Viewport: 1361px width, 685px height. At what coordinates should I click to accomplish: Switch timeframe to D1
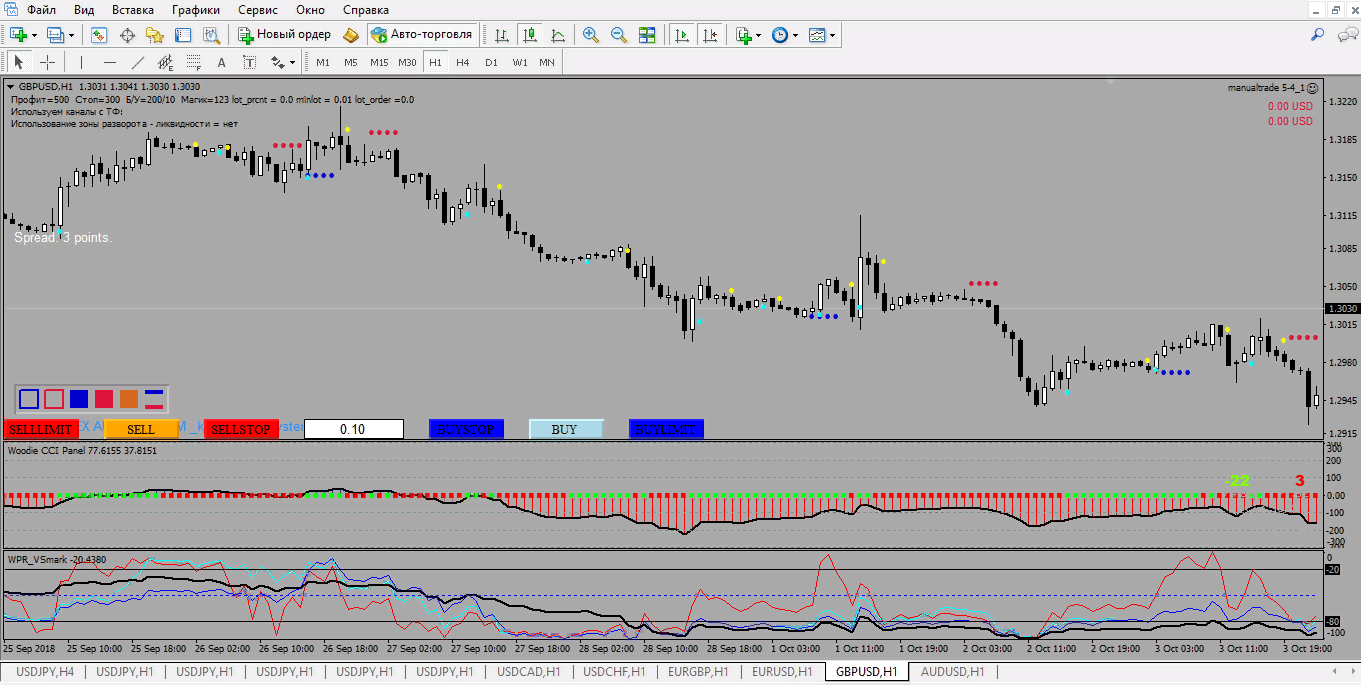pos(491,62)
